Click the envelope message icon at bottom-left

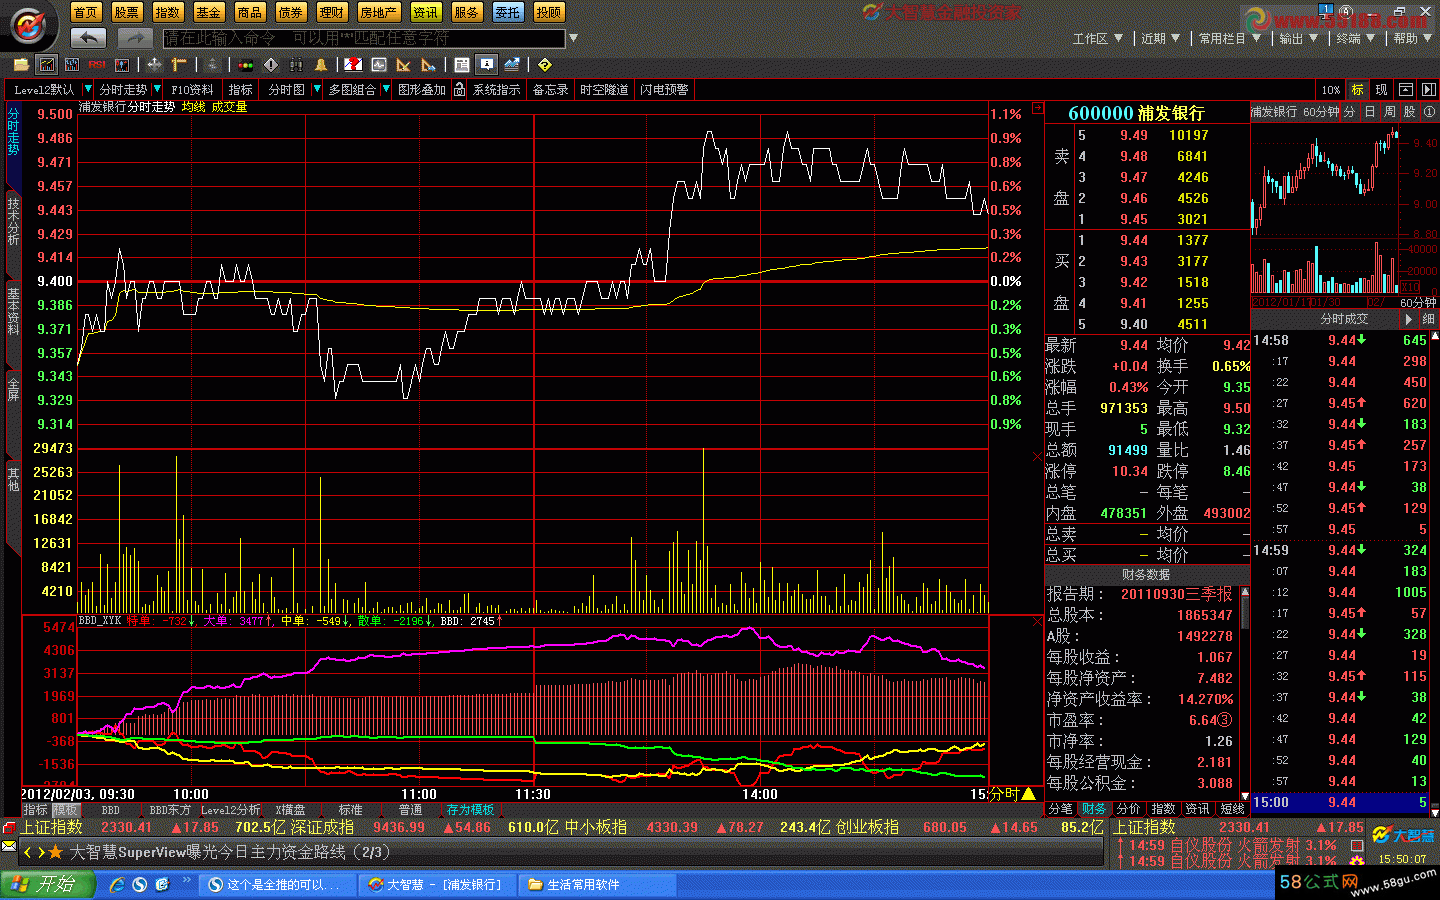10,847
